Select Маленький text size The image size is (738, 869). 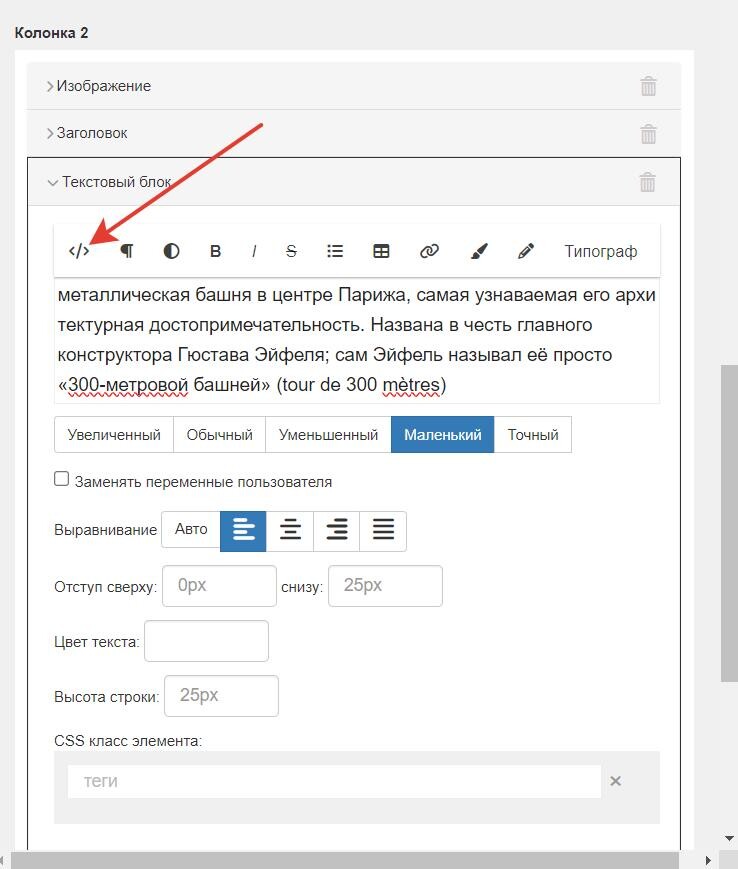[442, 434]
